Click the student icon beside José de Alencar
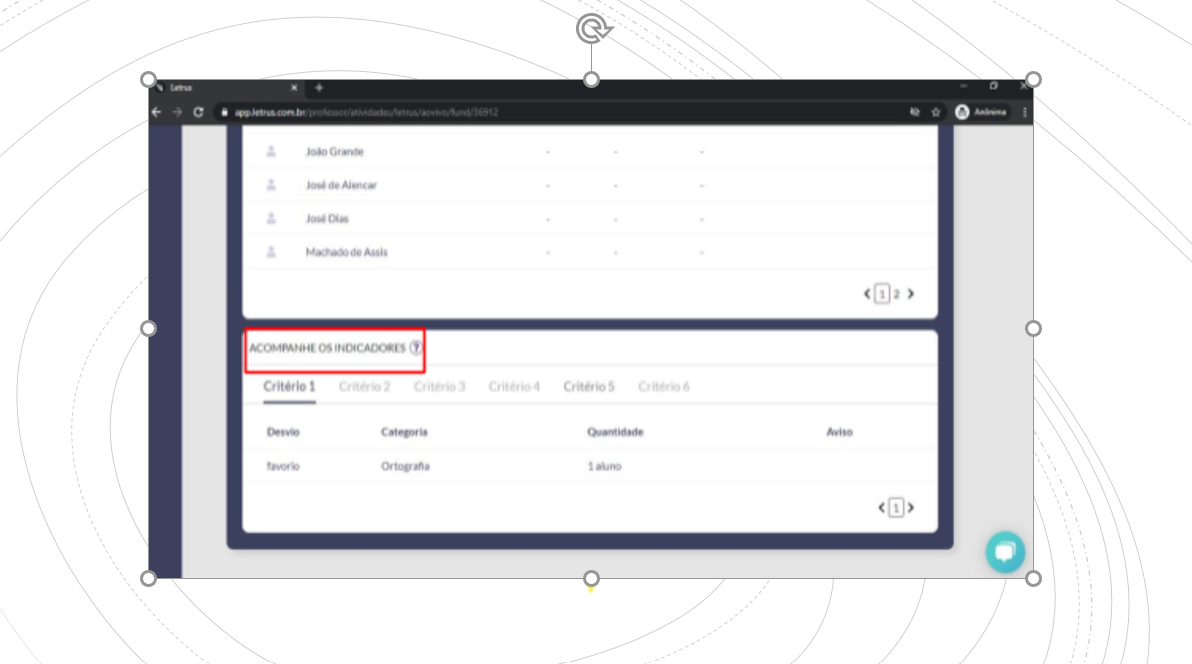1192x664 pixels. click(271, 185)
